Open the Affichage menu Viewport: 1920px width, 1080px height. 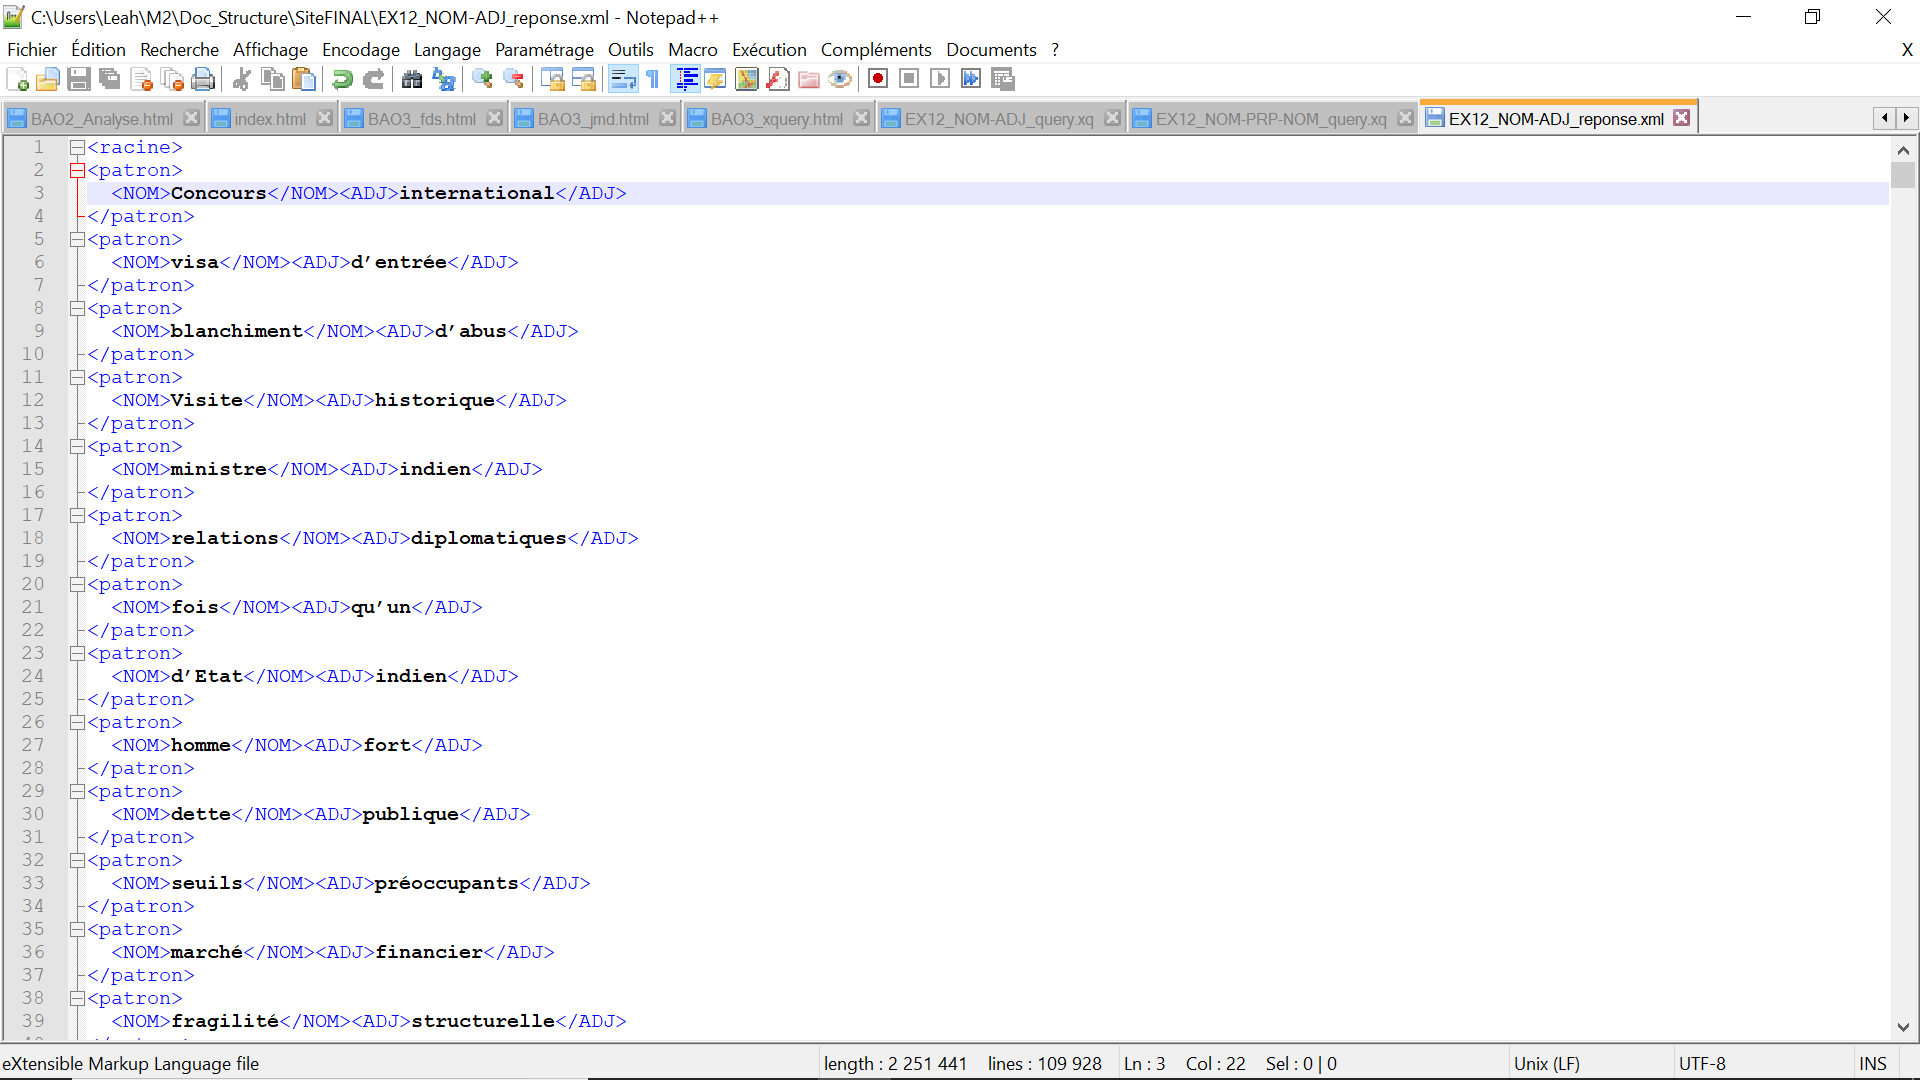(270, 50)
